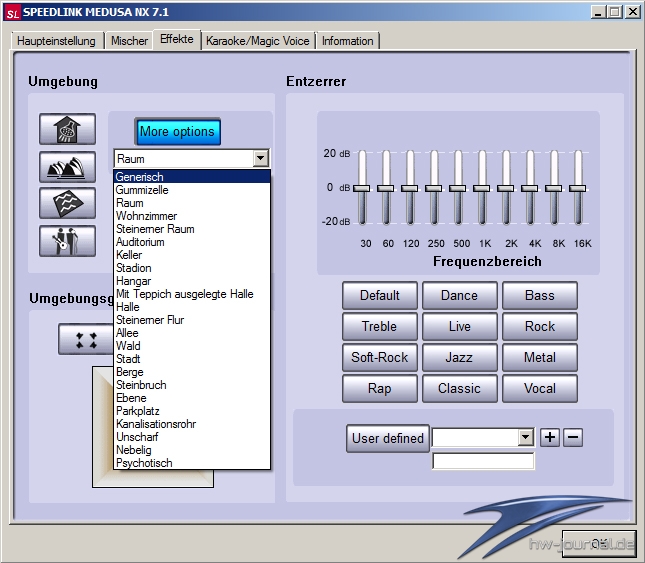Choose Stadion from the environment list
The image size is (645, 563).
click(192, 268)
